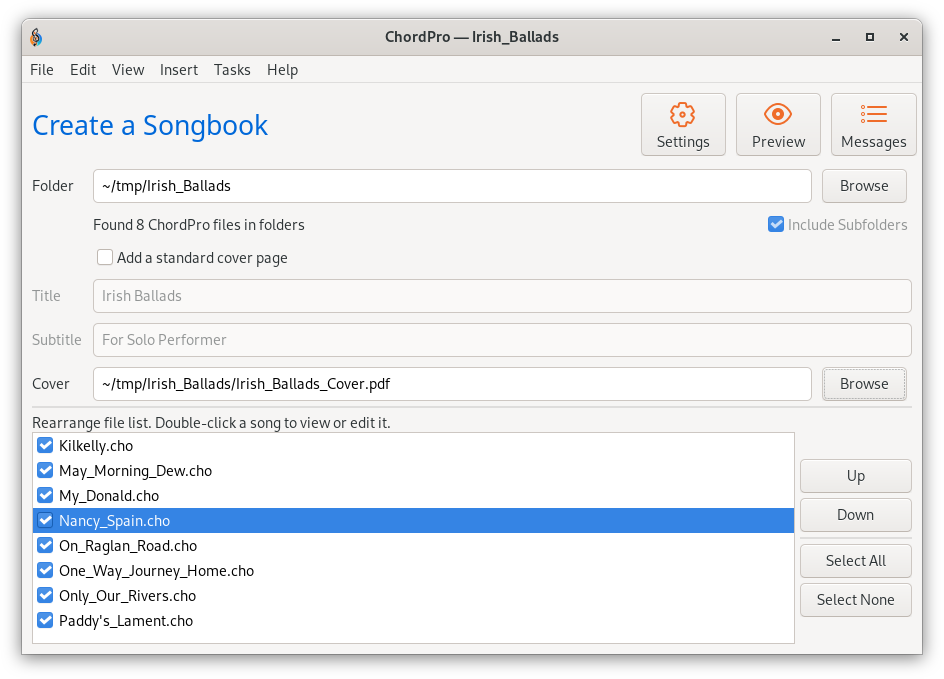Click the ChordPro app icon in title bar
Image resolution: width=944 pixels, height=679 pixels.
36,37
